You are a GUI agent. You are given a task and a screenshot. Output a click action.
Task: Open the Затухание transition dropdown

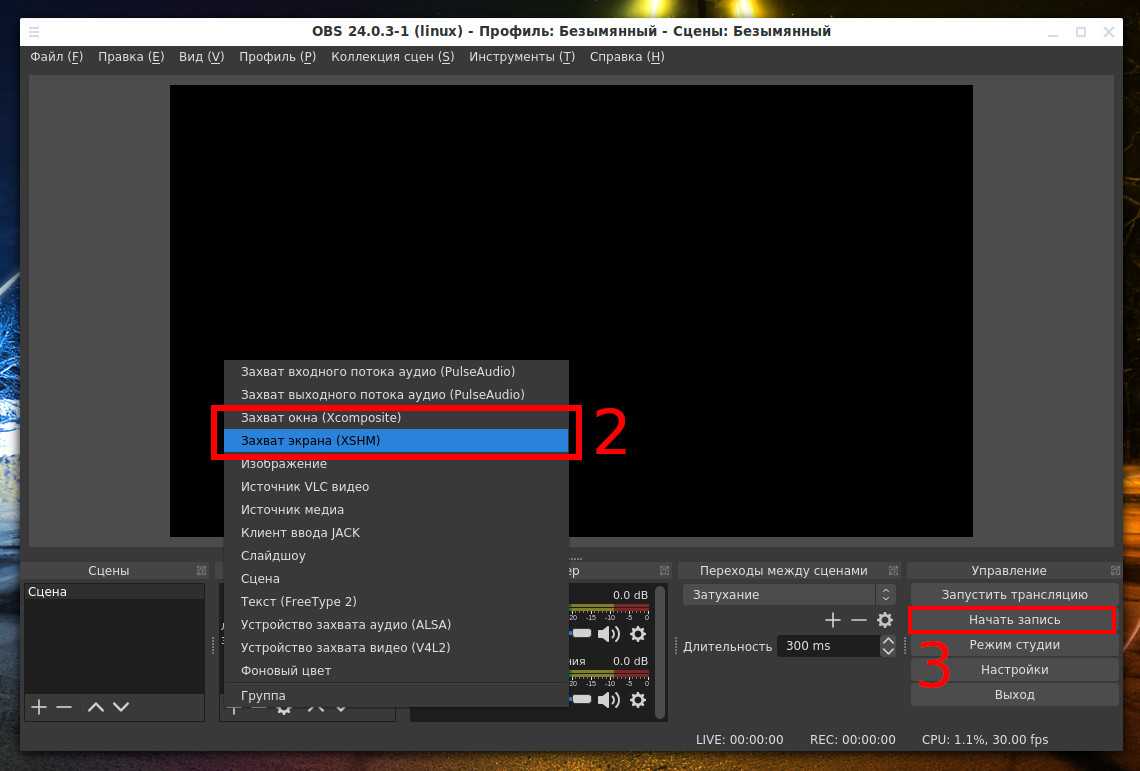pos(788,595)
